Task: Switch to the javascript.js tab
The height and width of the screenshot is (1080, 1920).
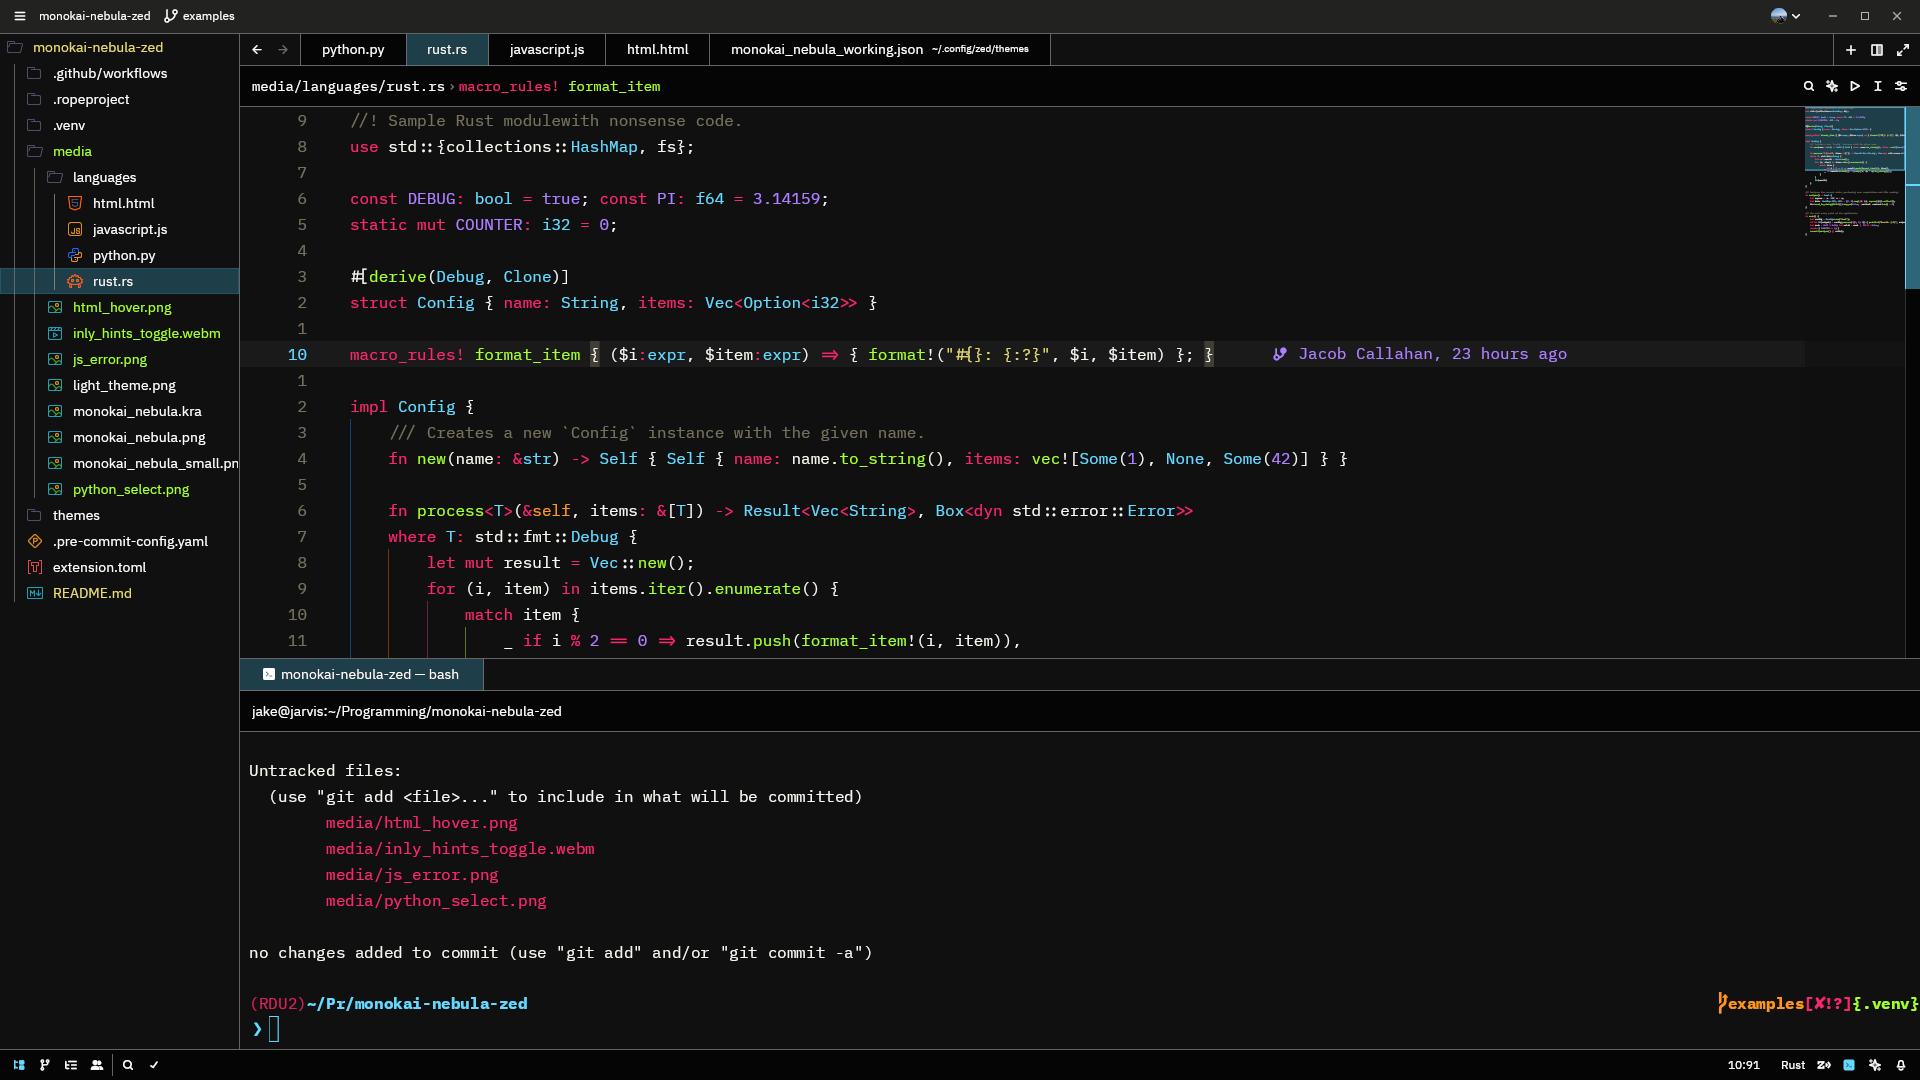Action: [x=547, y=49]
